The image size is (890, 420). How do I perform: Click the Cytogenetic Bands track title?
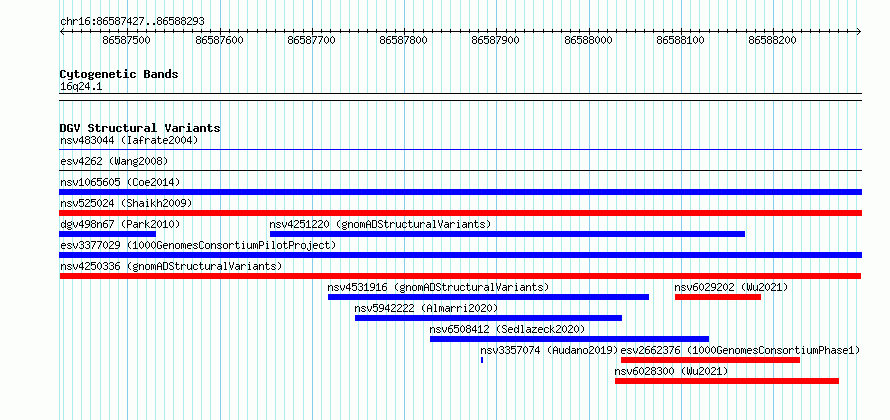(x=119, y=74)
